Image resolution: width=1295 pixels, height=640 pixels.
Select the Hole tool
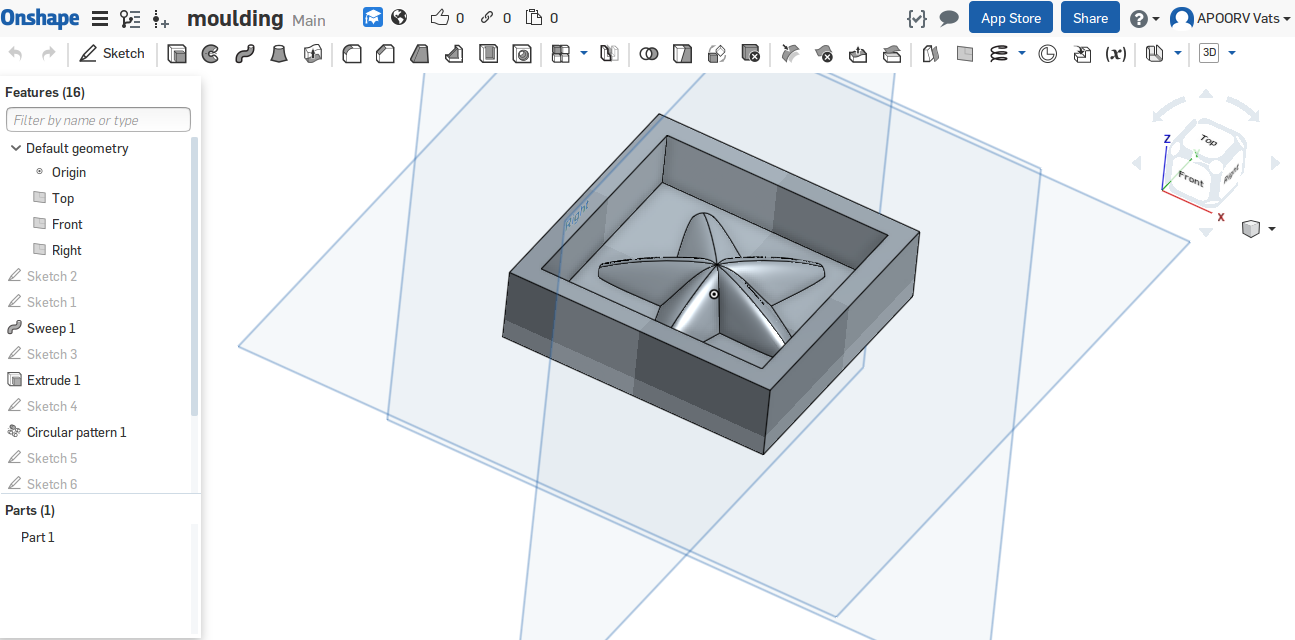click(522, 54)
